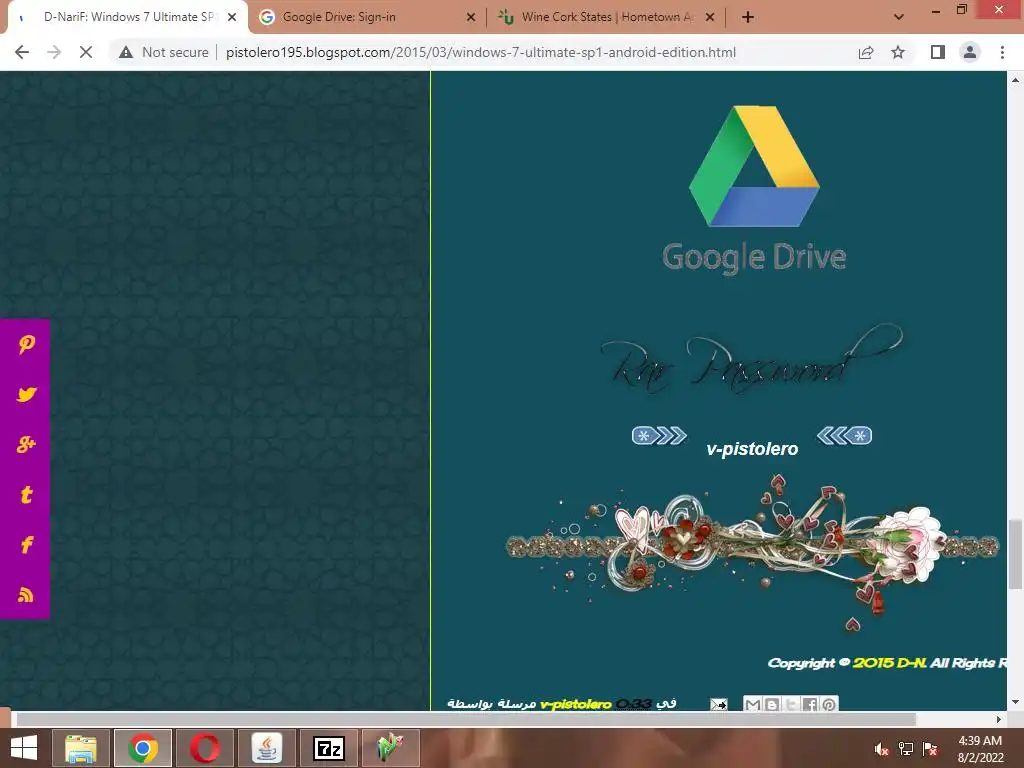Screen dimensions: 1024x768
Task: Click scroll down arrow on vertical scrollbar
Action: (1015, 702)
